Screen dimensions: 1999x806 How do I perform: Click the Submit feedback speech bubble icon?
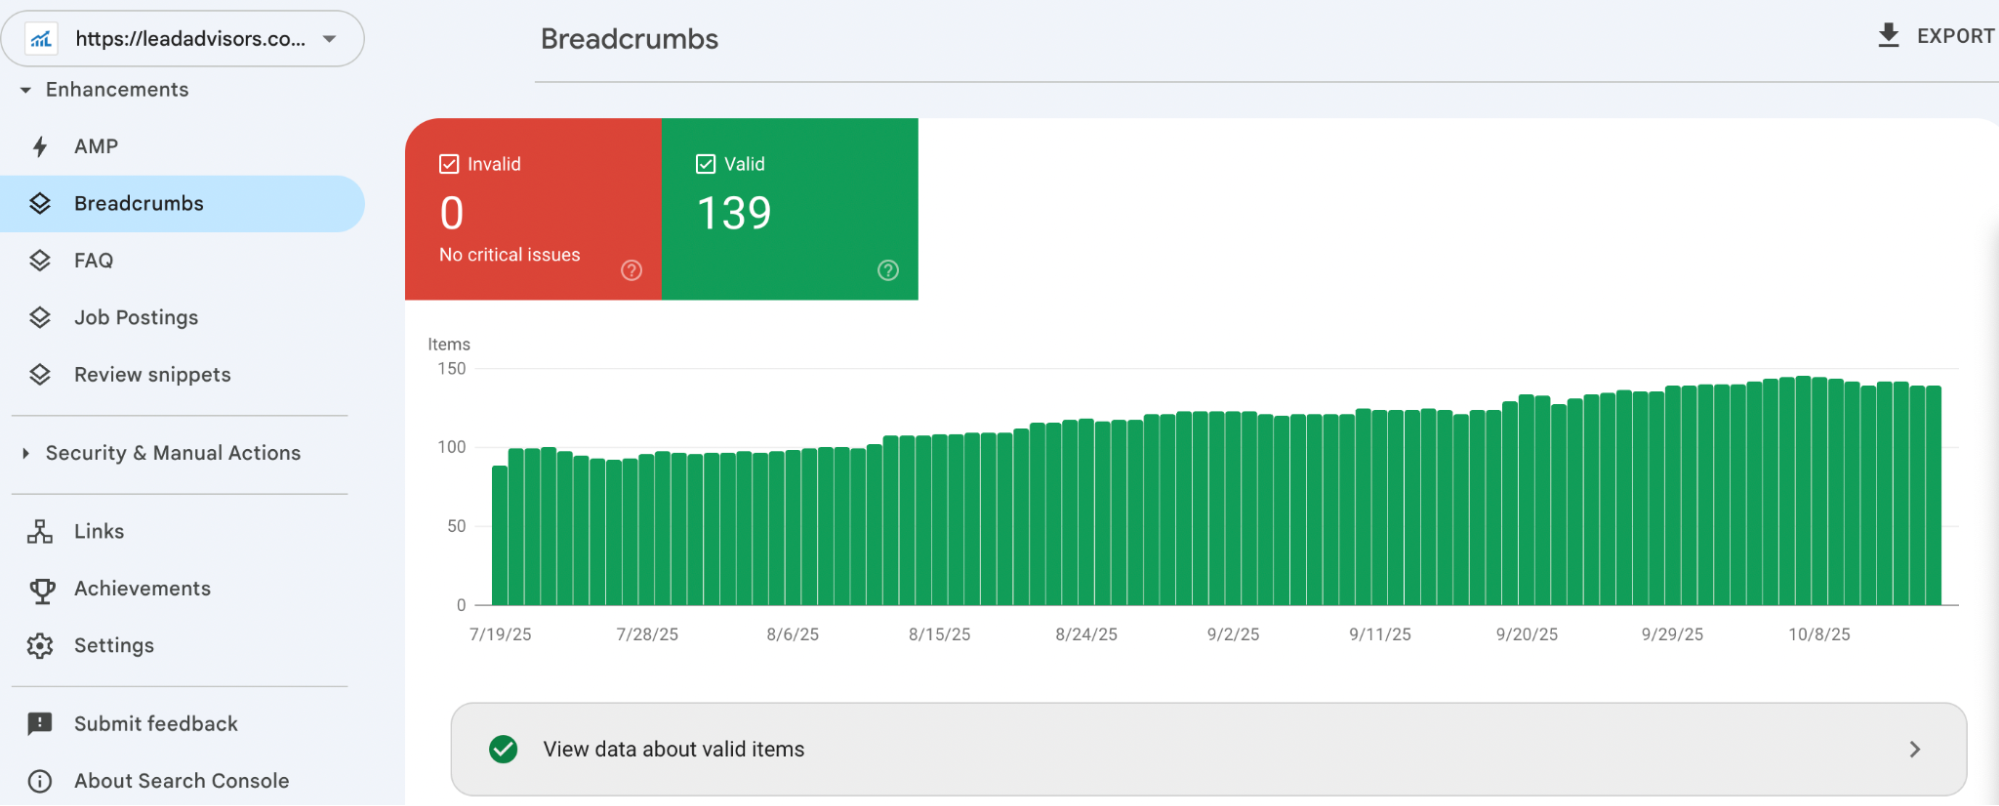pyautogui.click(x=40, y=724)
